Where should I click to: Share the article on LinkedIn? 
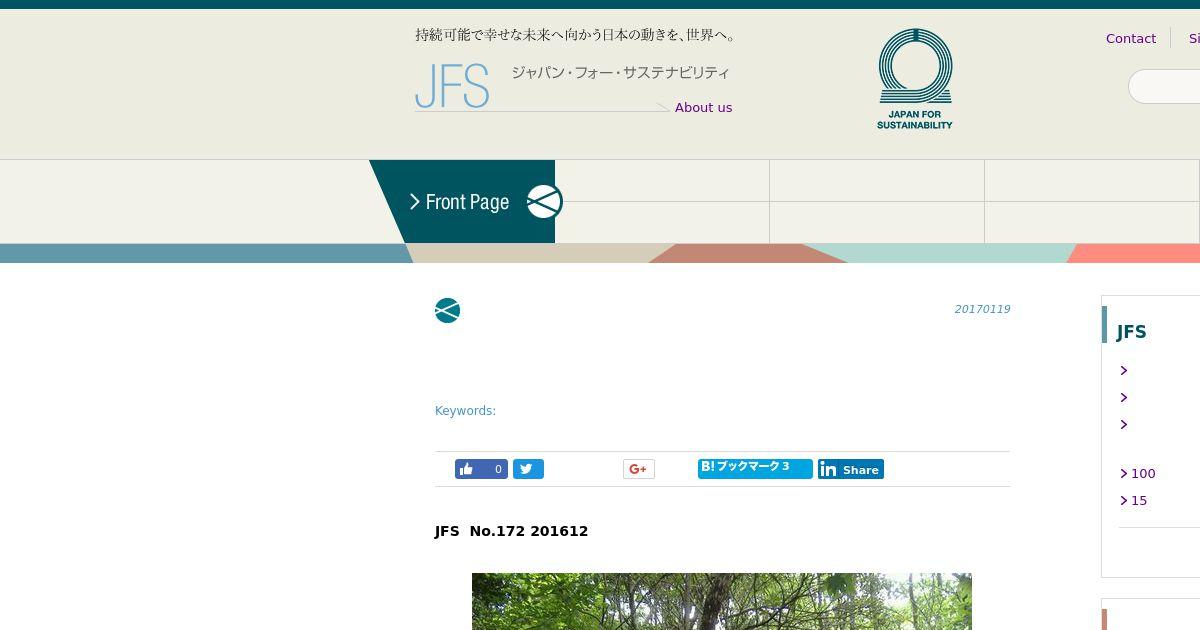coord(850,469)
